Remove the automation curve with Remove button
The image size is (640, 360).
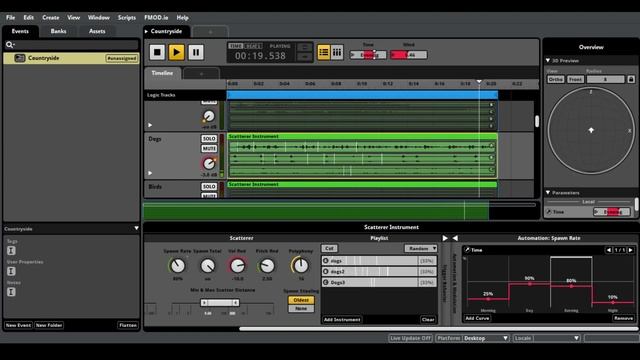623,318
